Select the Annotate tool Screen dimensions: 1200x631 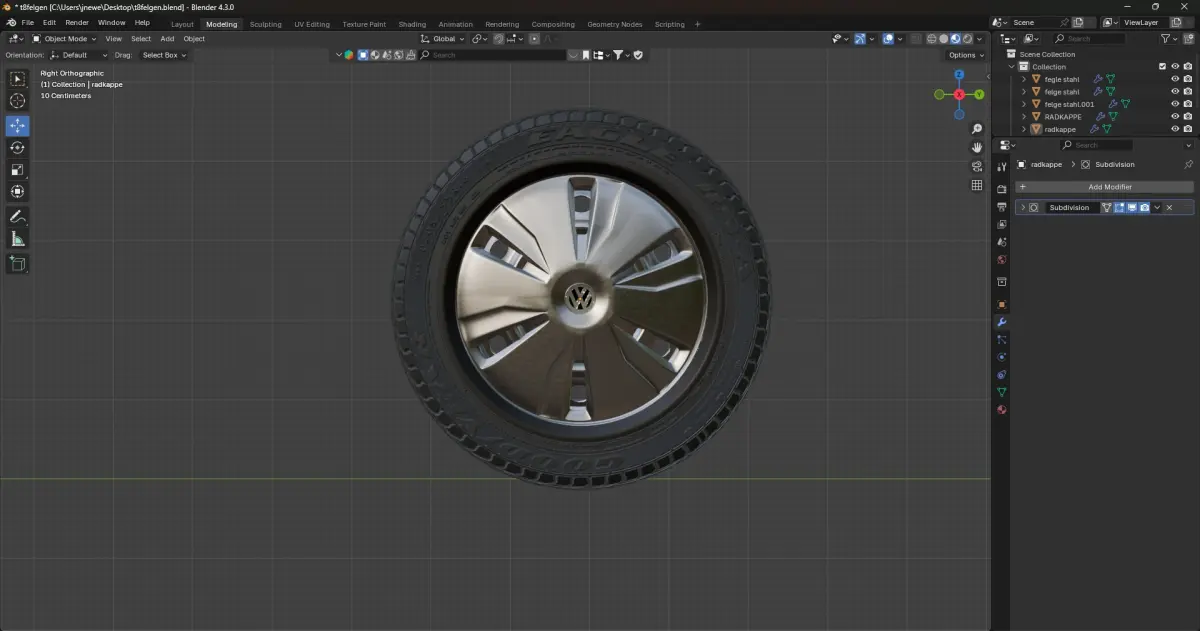[17, 217]
